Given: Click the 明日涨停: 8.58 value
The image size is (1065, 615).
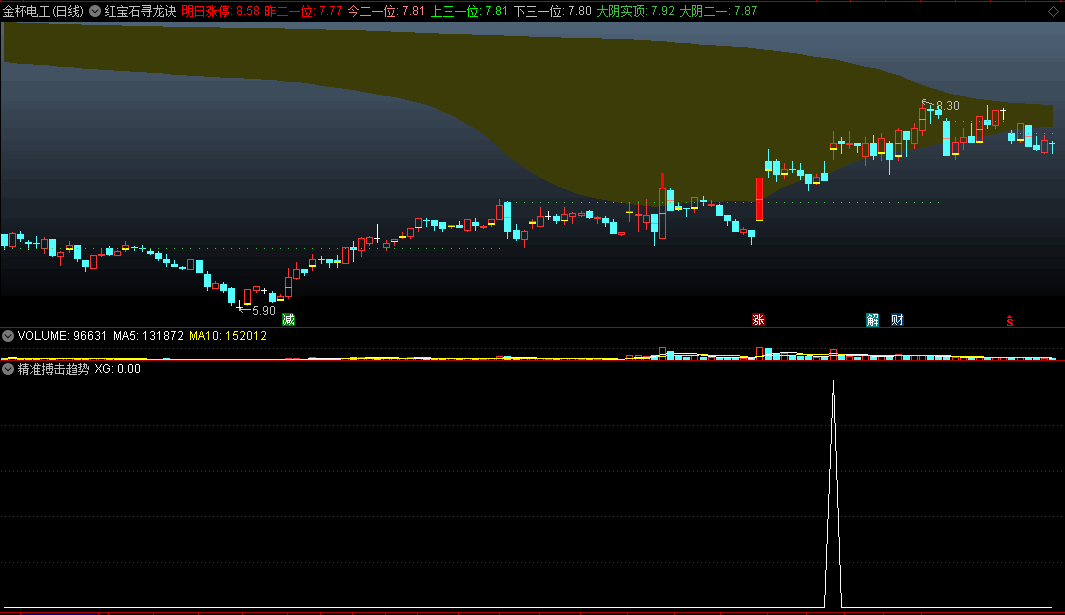Looking at the screenshot, I should [221, 11].
